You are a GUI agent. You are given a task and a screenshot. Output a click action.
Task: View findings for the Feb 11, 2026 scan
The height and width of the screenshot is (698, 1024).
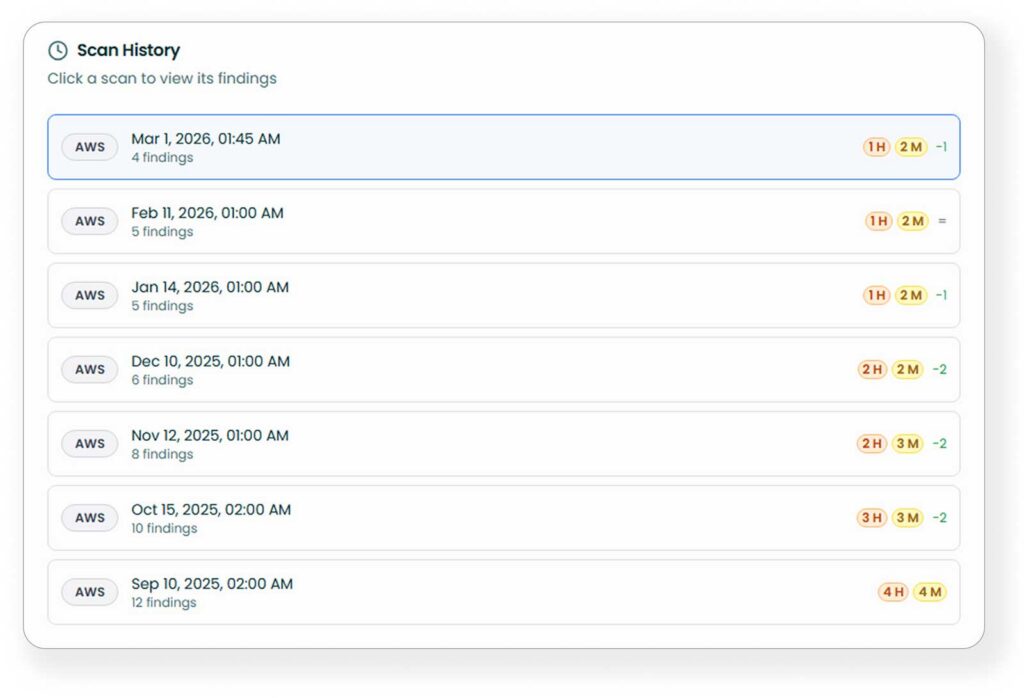(x=500, y=221)
